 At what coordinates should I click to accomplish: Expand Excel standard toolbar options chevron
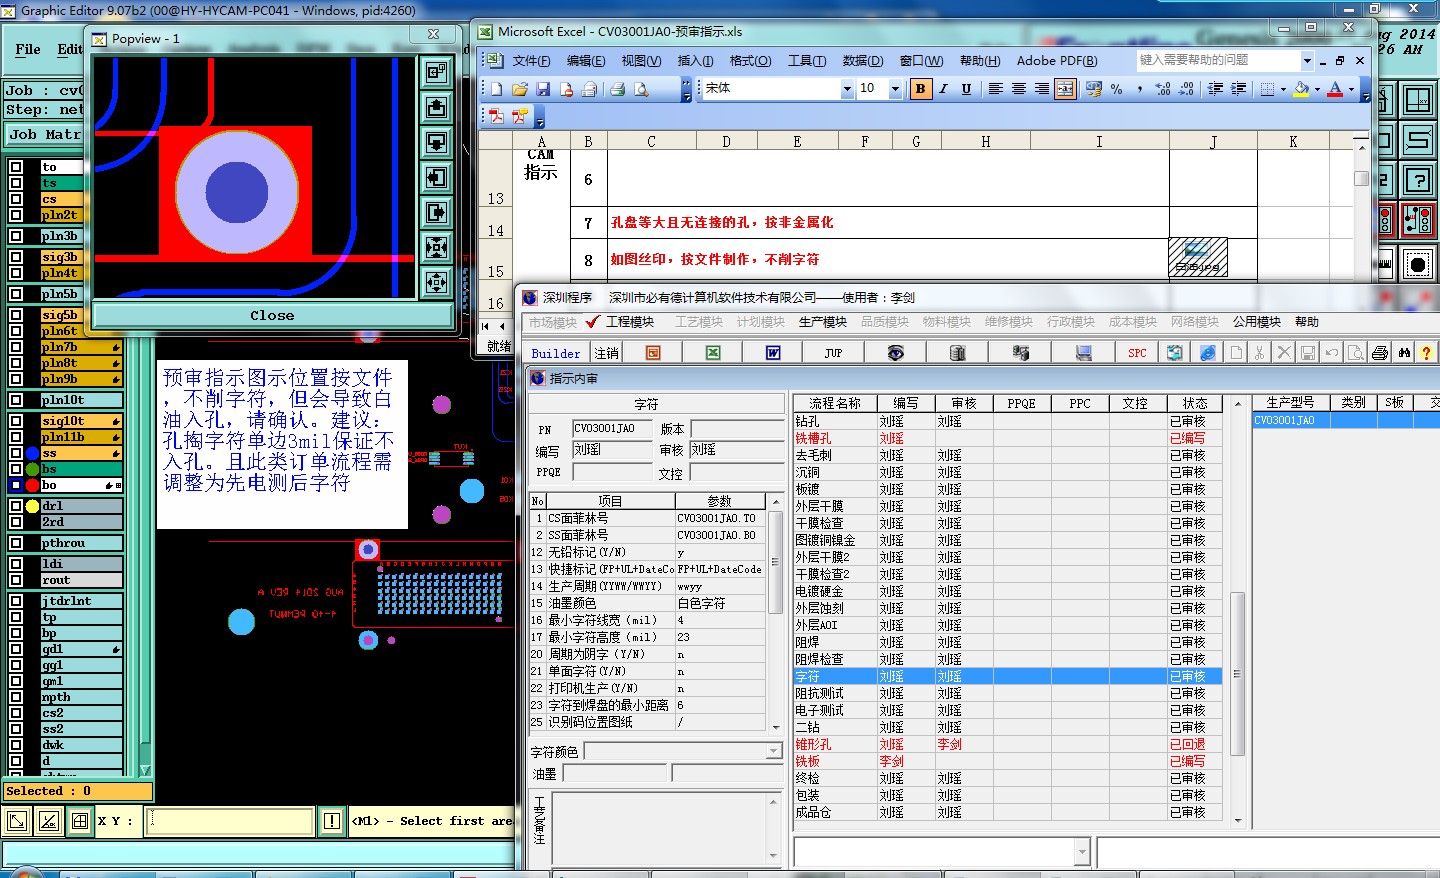coord(686,89)
